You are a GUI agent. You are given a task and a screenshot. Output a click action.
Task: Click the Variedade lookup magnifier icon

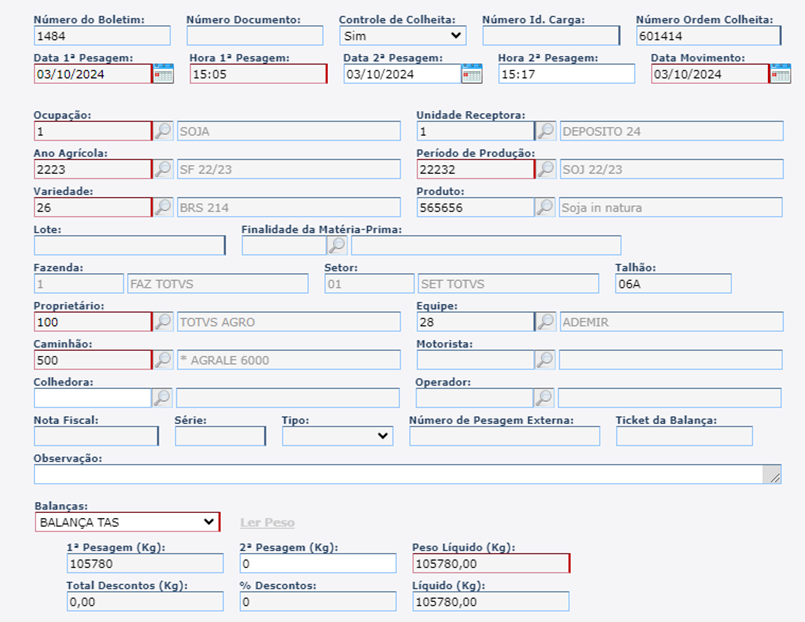coord(163,207)
